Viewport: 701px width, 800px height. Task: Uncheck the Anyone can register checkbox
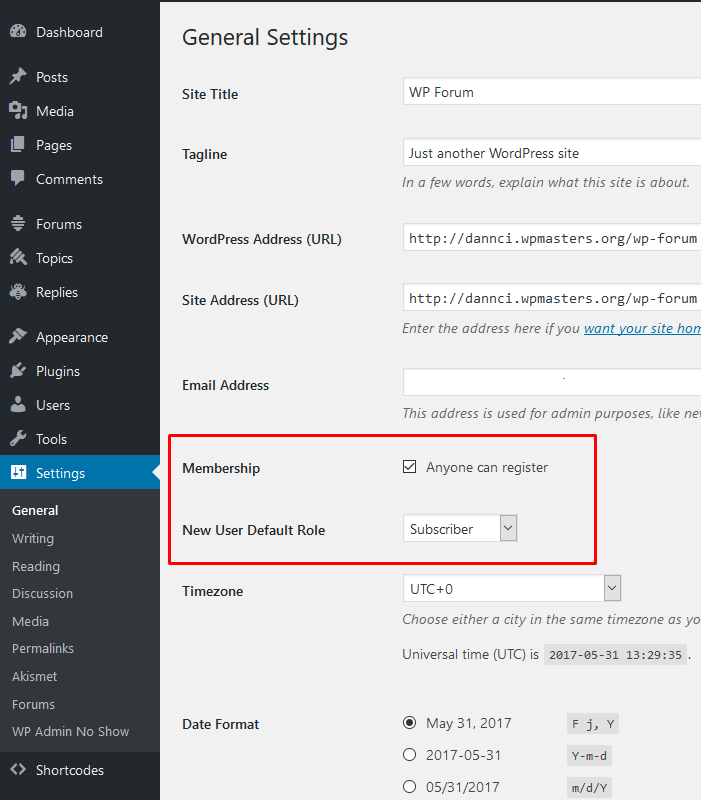click(x=409, y=467)
